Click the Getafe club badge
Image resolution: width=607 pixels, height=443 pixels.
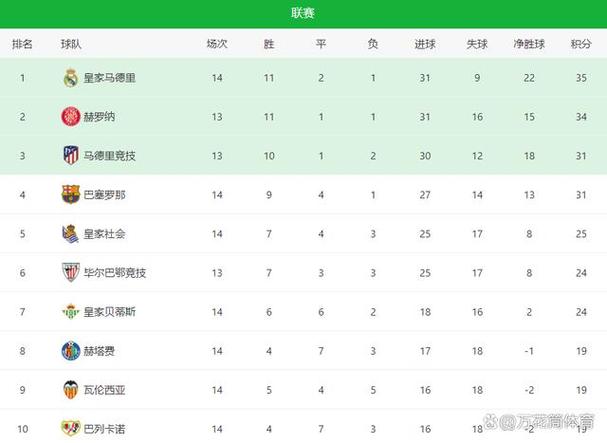pos(71,351)
